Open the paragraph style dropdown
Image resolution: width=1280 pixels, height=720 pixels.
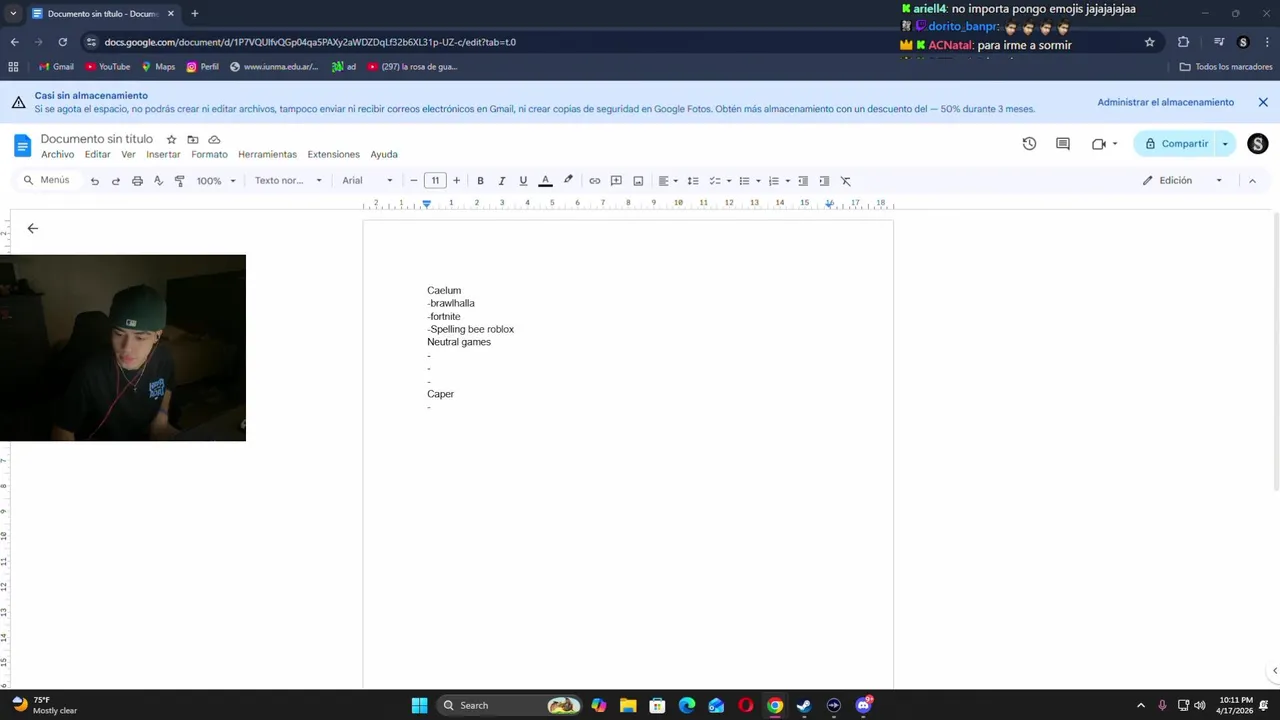(288, 181)
